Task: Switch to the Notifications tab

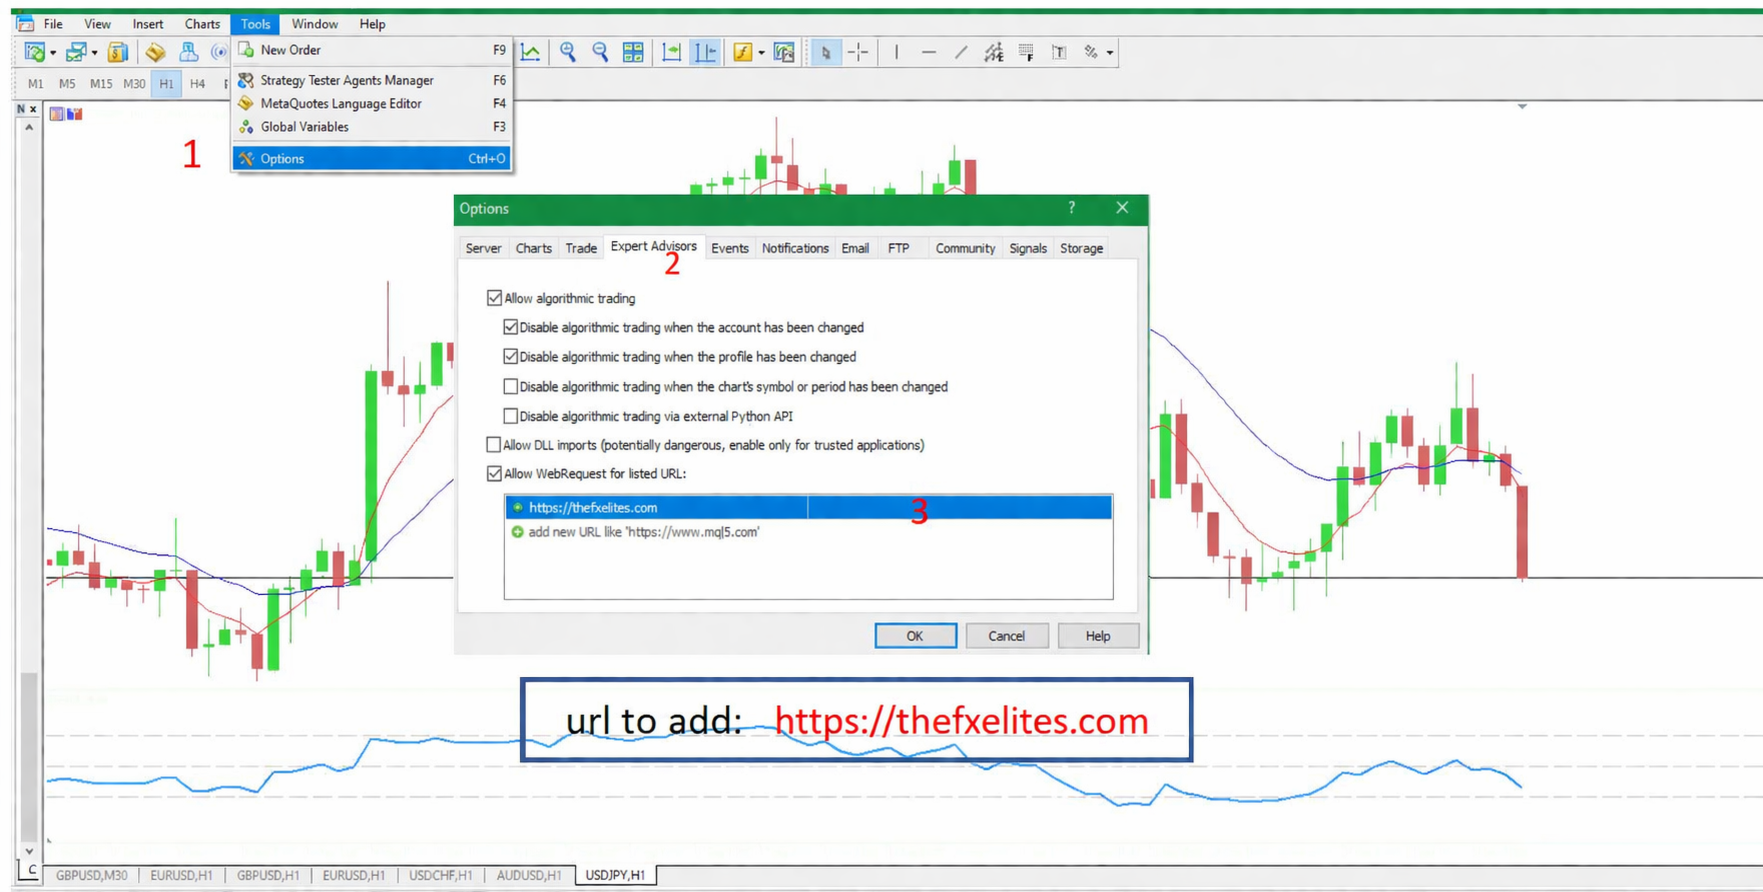Action: (x=795, y=248)
